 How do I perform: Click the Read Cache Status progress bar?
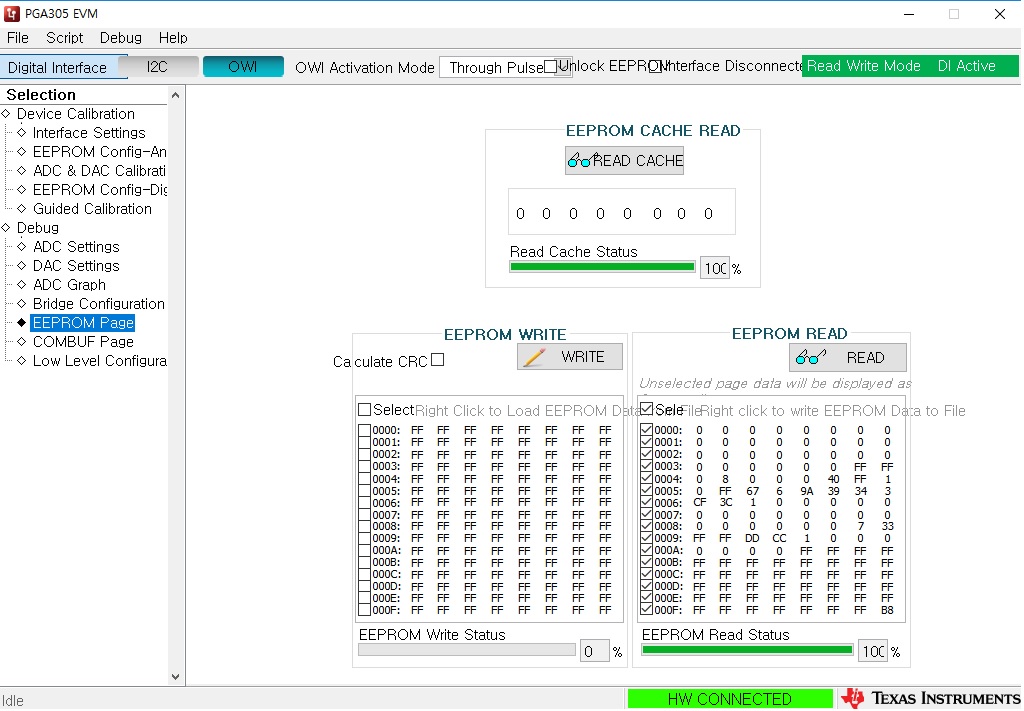tap(602, 266)
